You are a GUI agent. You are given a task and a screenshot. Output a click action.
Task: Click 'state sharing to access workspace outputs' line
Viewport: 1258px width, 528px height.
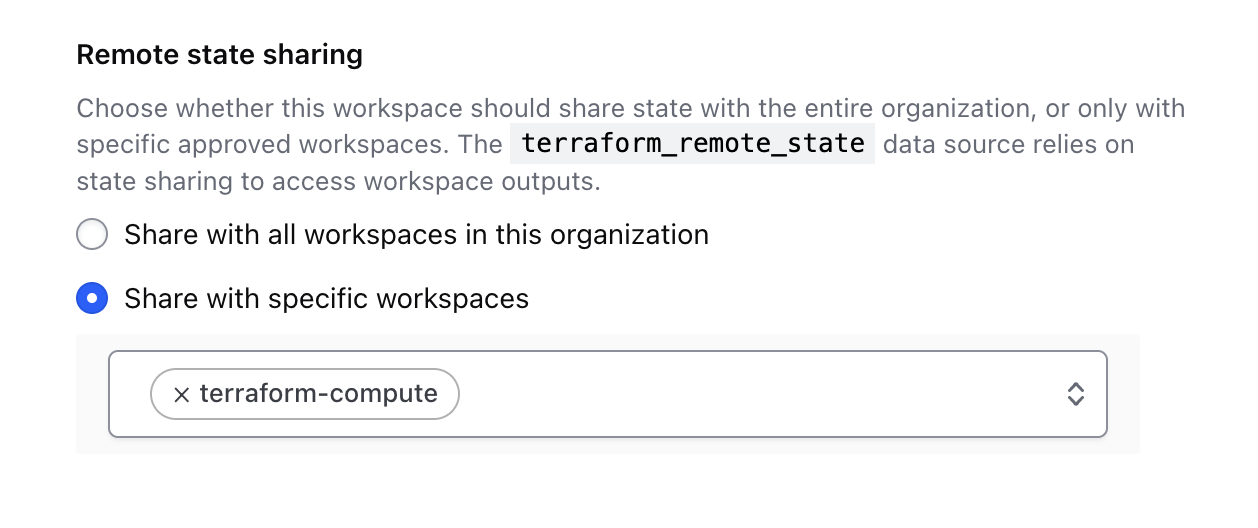(339, 182)
